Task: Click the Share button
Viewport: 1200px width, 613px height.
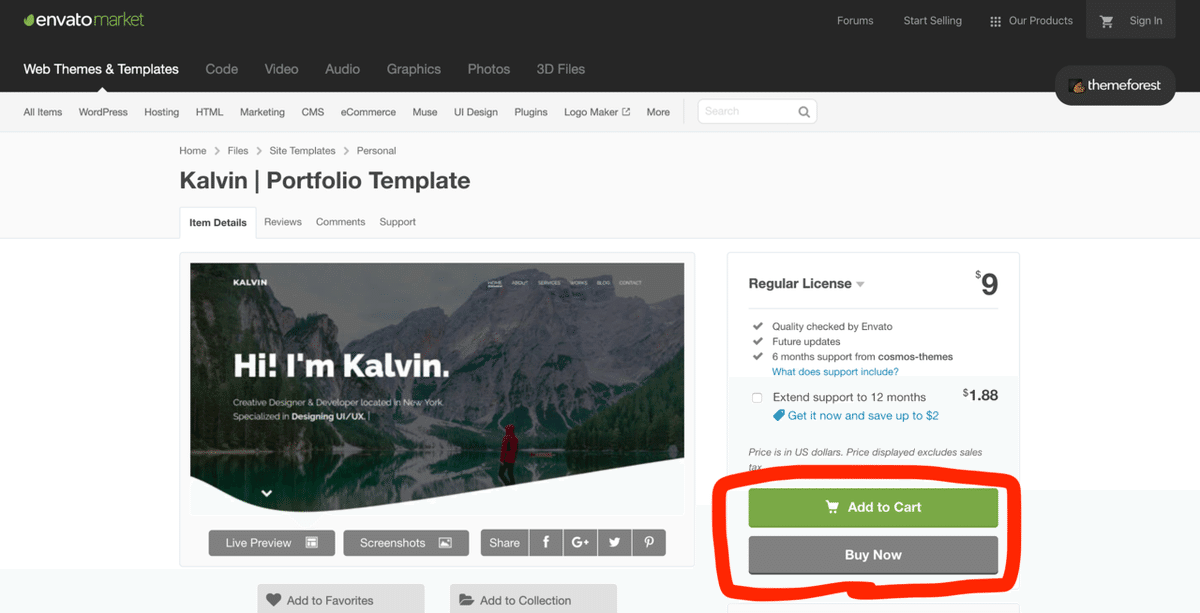Action: pyautogui.click(x=505, y=542)
